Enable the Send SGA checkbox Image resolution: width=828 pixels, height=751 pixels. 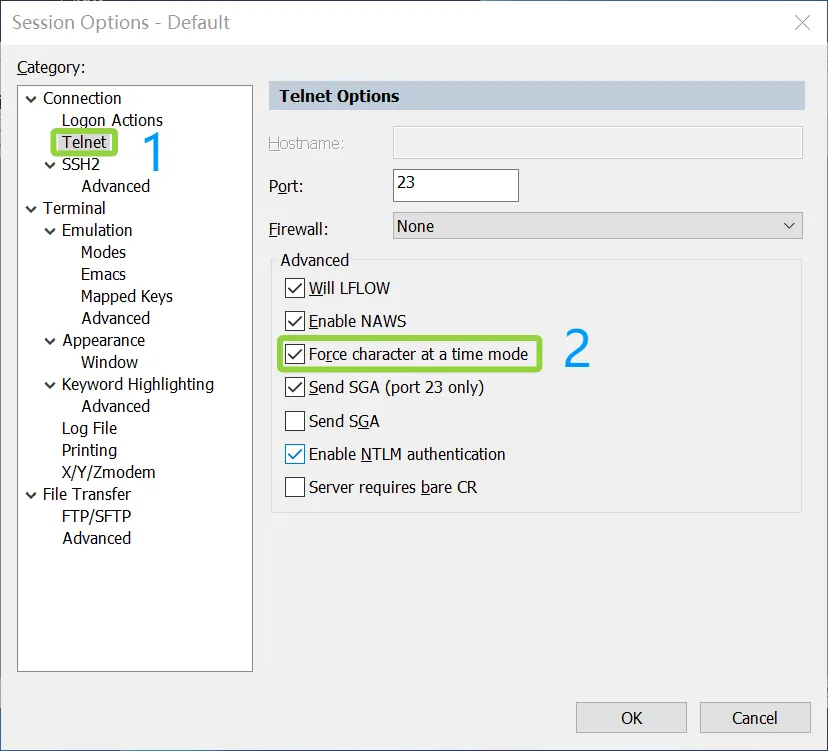pos(295,421)
